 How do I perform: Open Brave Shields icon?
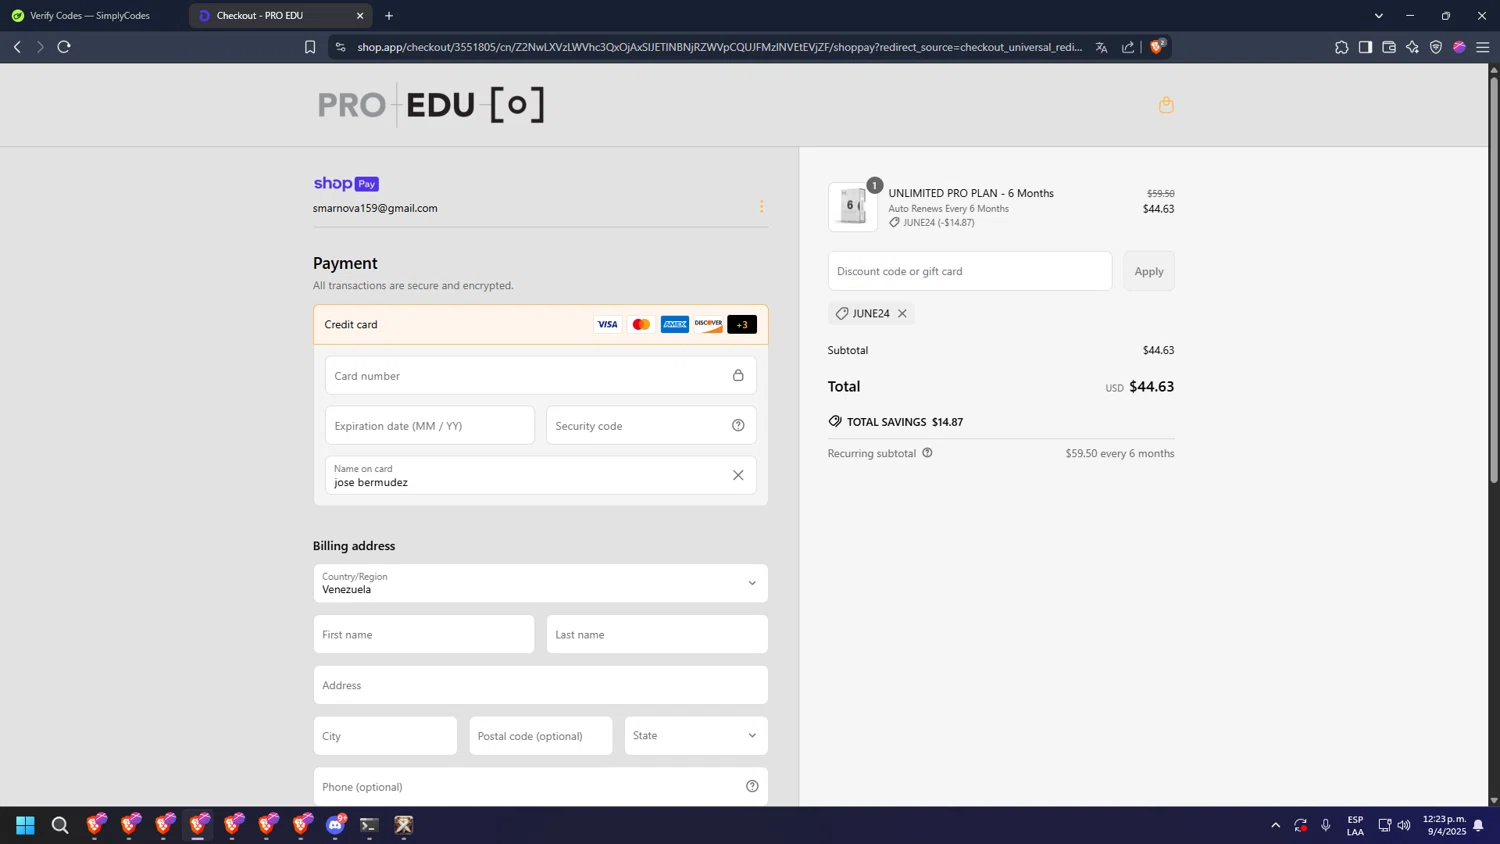tap(1157, 46)
